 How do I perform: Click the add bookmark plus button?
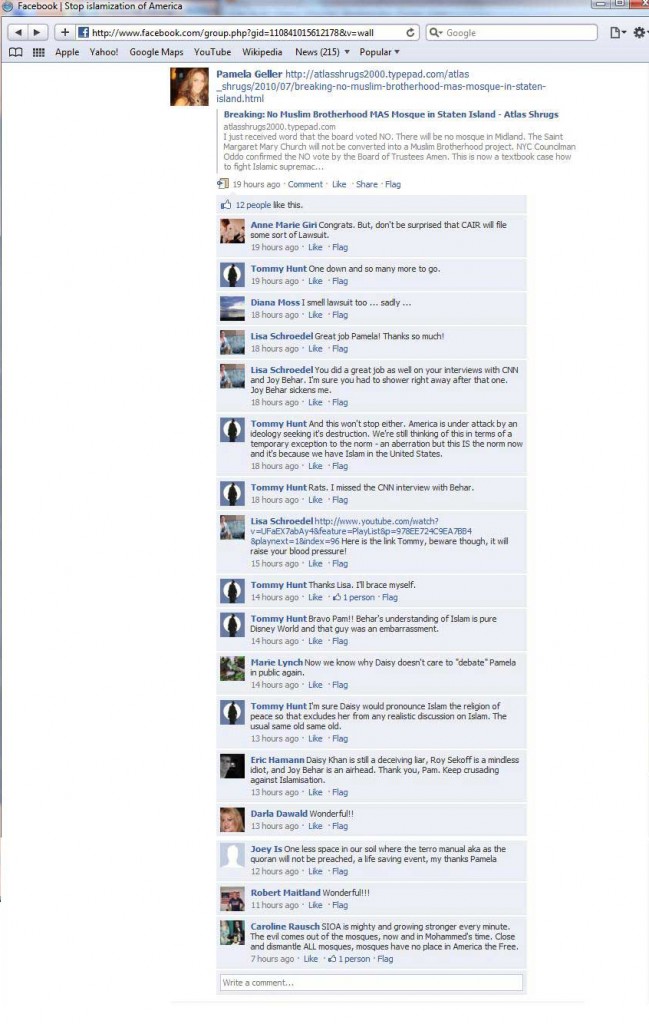click(x=65, y=32)
